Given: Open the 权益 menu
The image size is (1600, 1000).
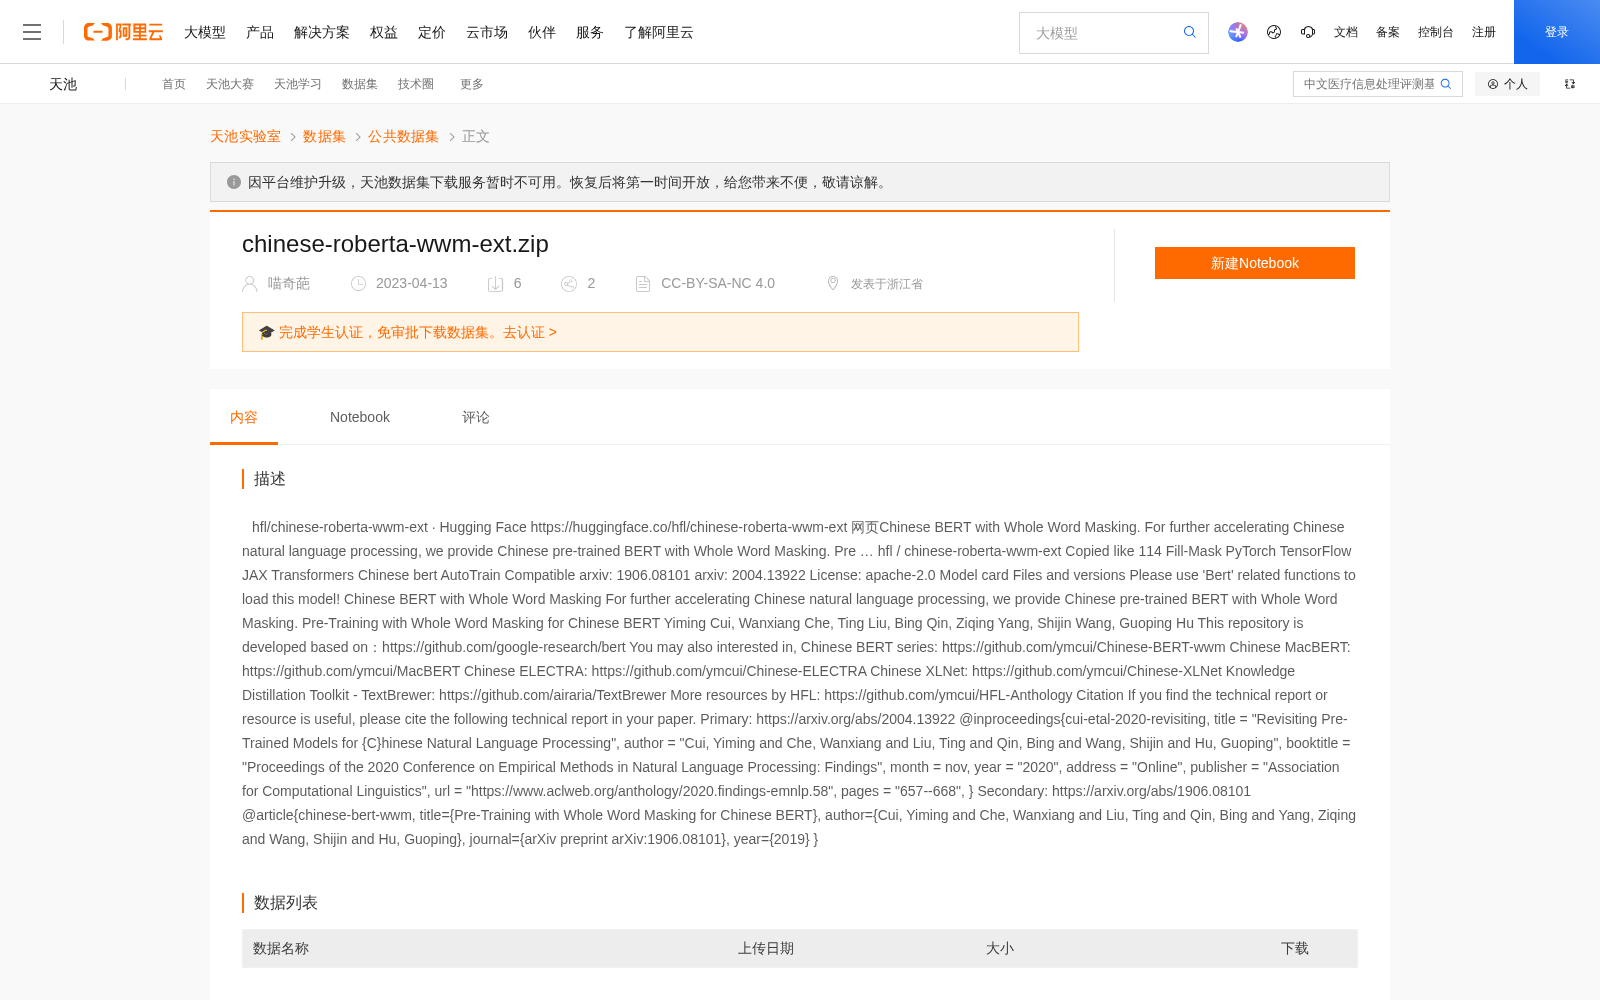Looking at the screenshot, I should tap(384, 32).
